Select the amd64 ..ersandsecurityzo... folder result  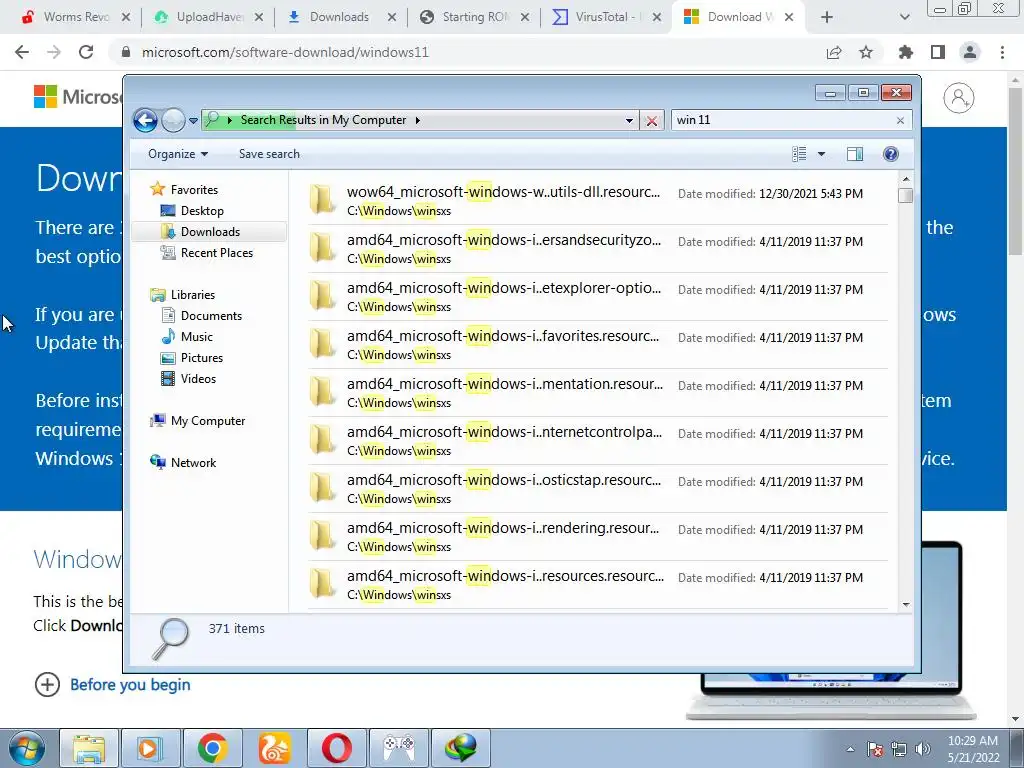[598, 249]
